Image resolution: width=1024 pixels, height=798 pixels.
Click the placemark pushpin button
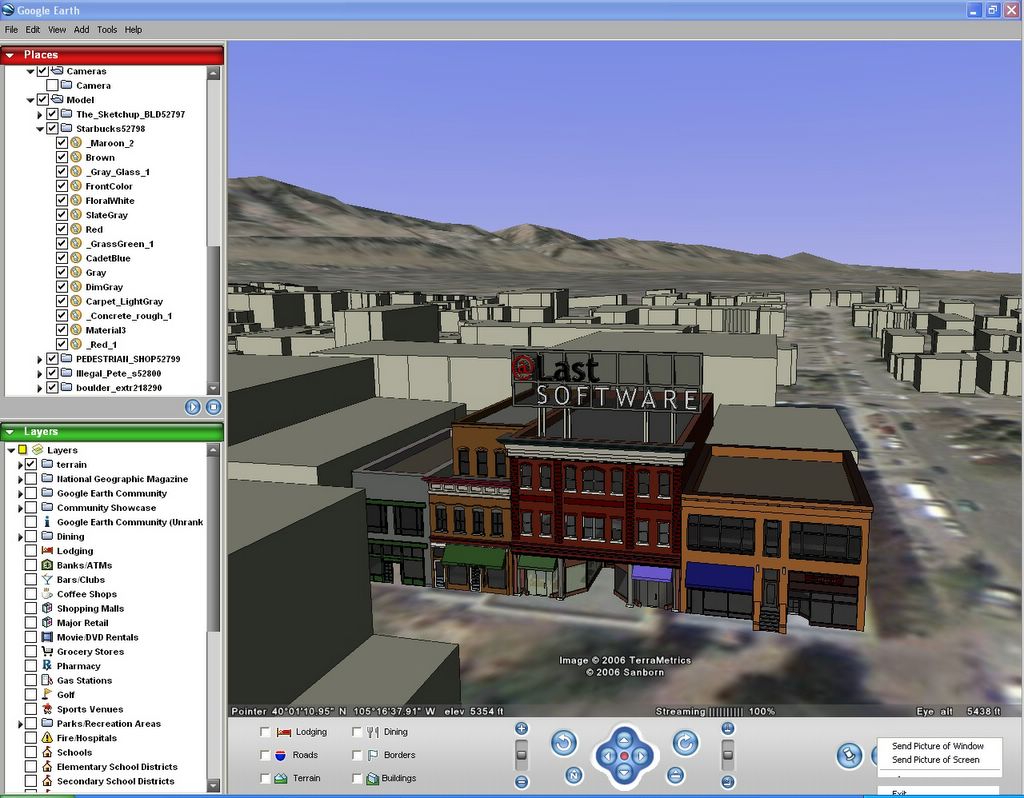[x=849, y=756]
